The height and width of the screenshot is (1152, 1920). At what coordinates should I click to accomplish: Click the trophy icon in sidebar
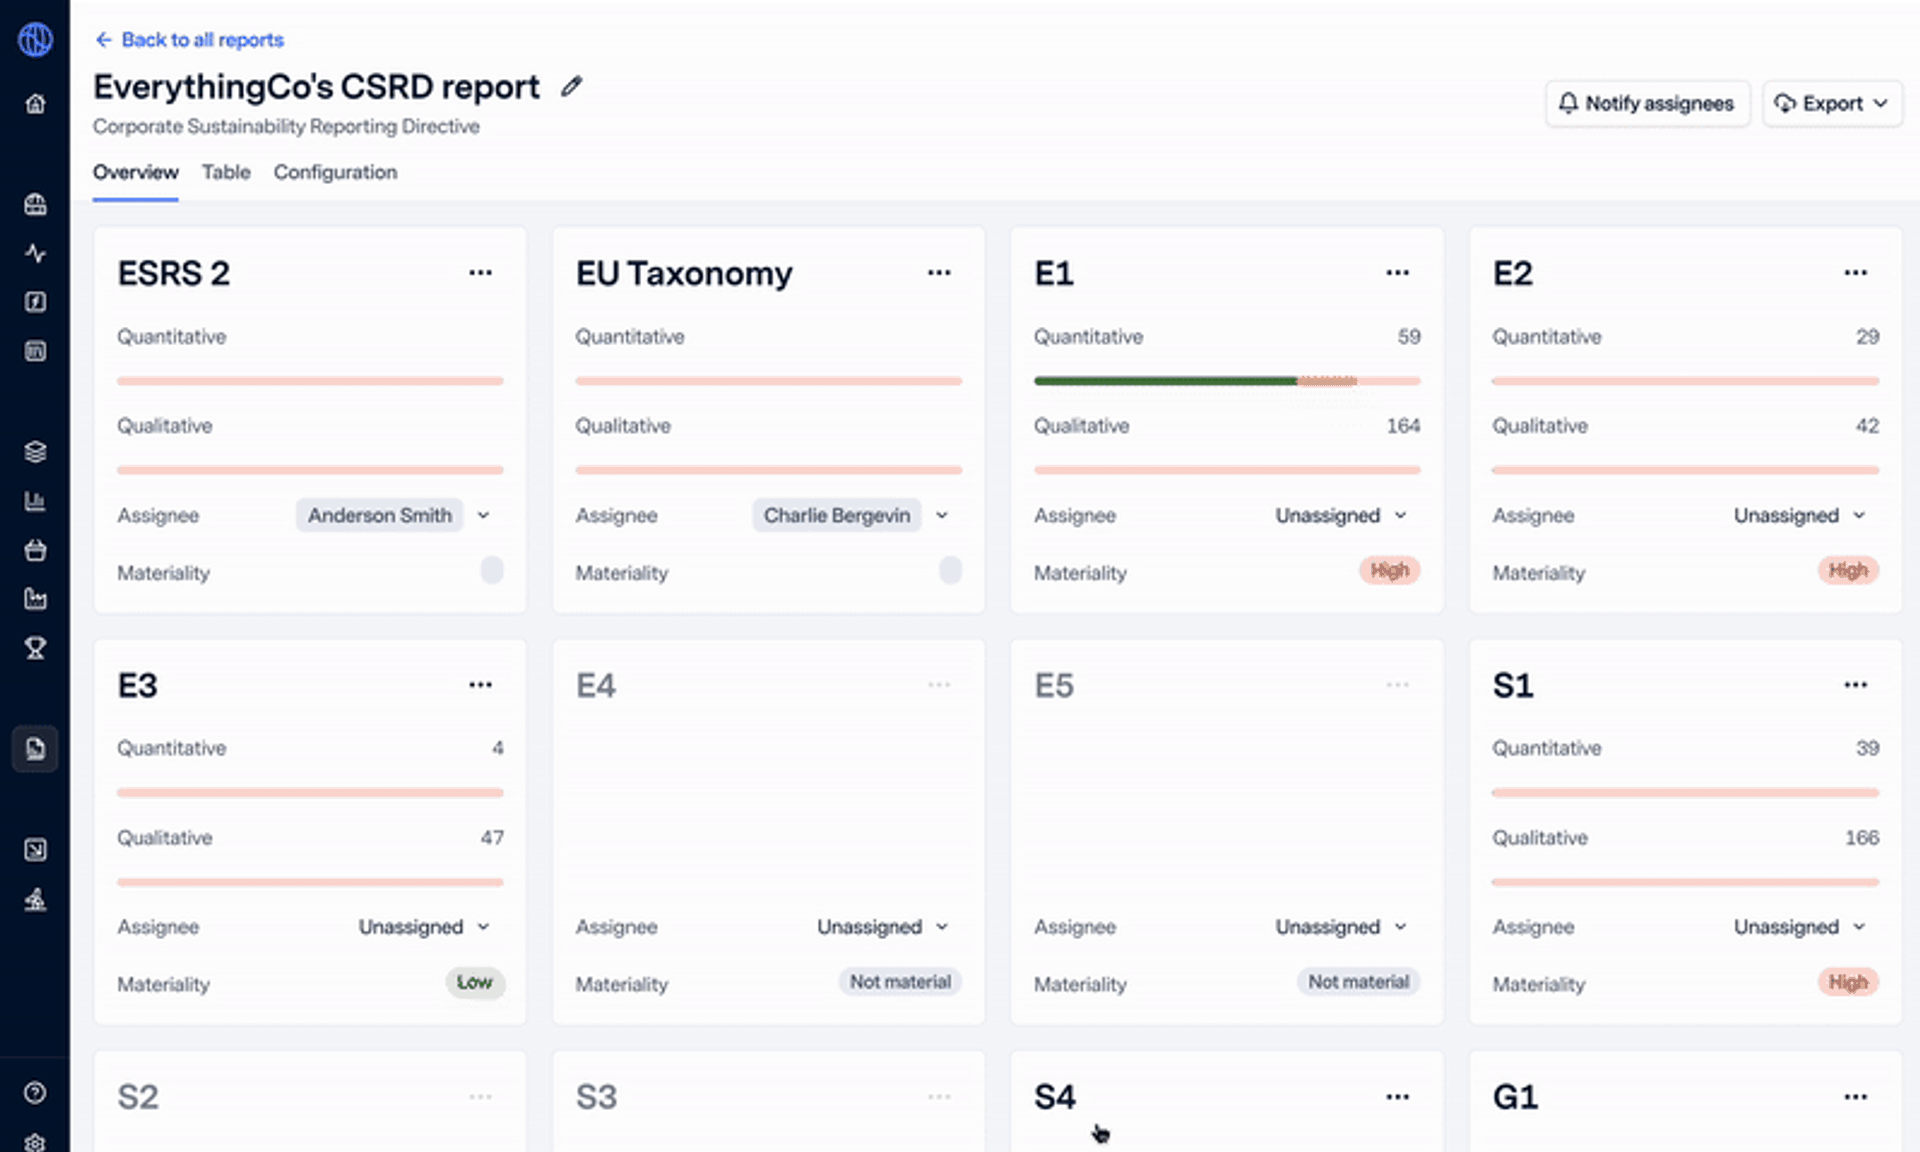pos(35,648)
